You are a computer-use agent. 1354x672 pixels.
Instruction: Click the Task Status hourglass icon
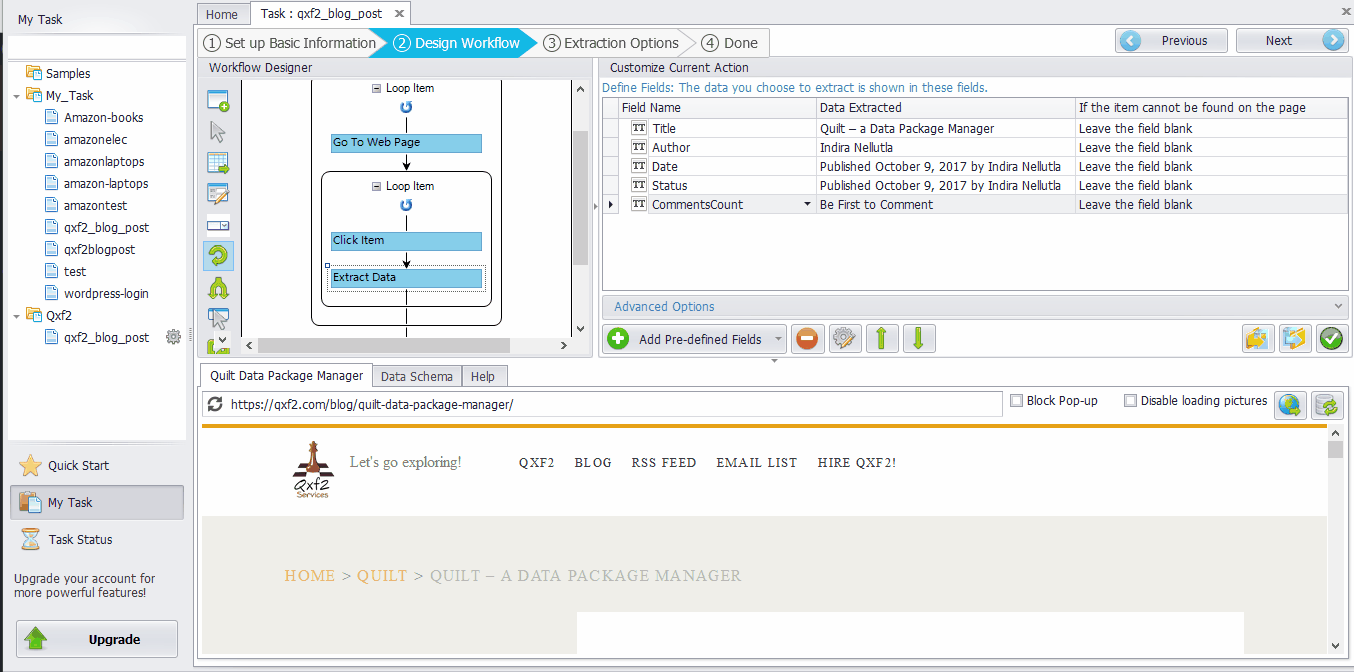tap(31, 539)
